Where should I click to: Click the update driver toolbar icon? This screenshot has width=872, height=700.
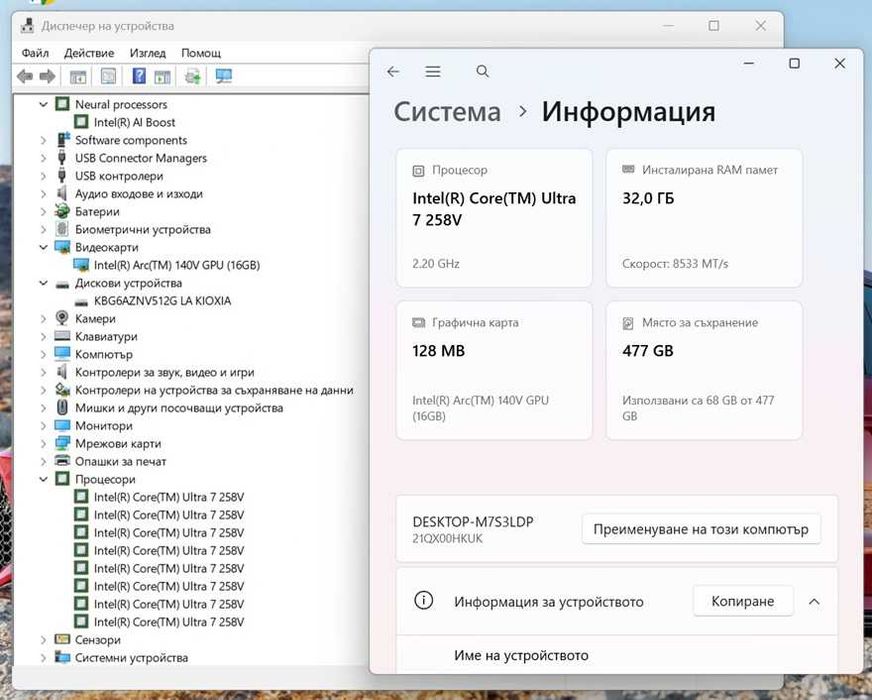click(192, 76)
